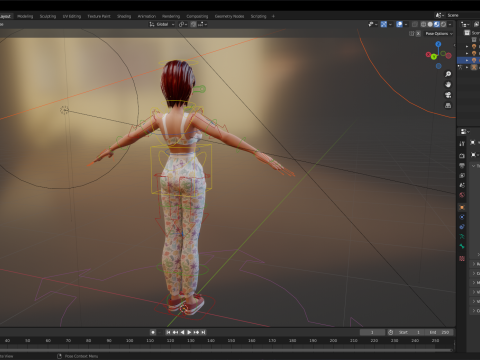This screenshot has height=360, width=480.
Task: Switch to the Texture Paint tab
Action: [99, 16]
